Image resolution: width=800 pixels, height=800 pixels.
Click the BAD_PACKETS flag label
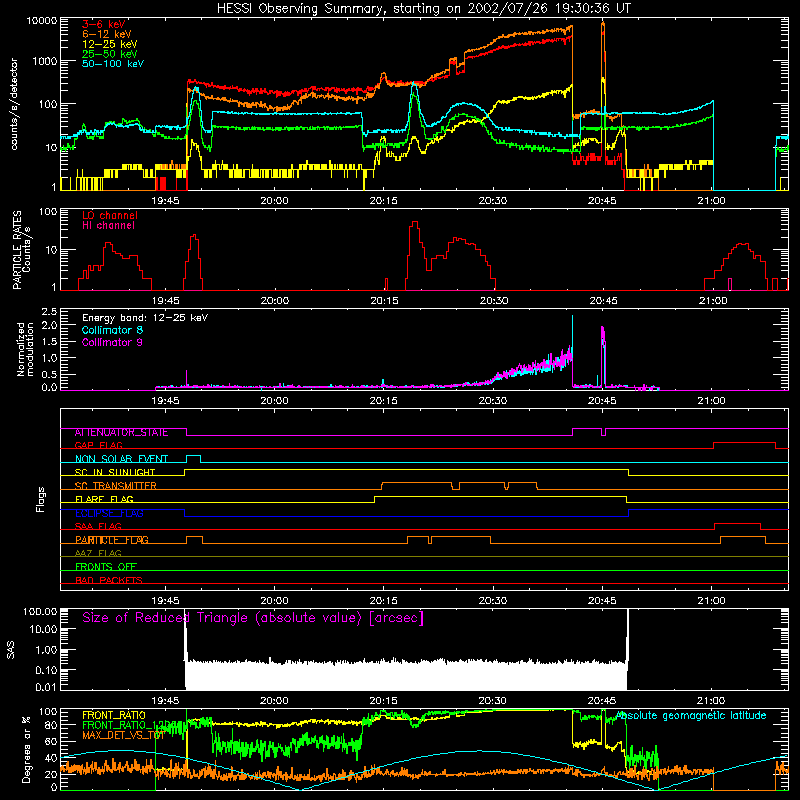(x=109, y=580)
